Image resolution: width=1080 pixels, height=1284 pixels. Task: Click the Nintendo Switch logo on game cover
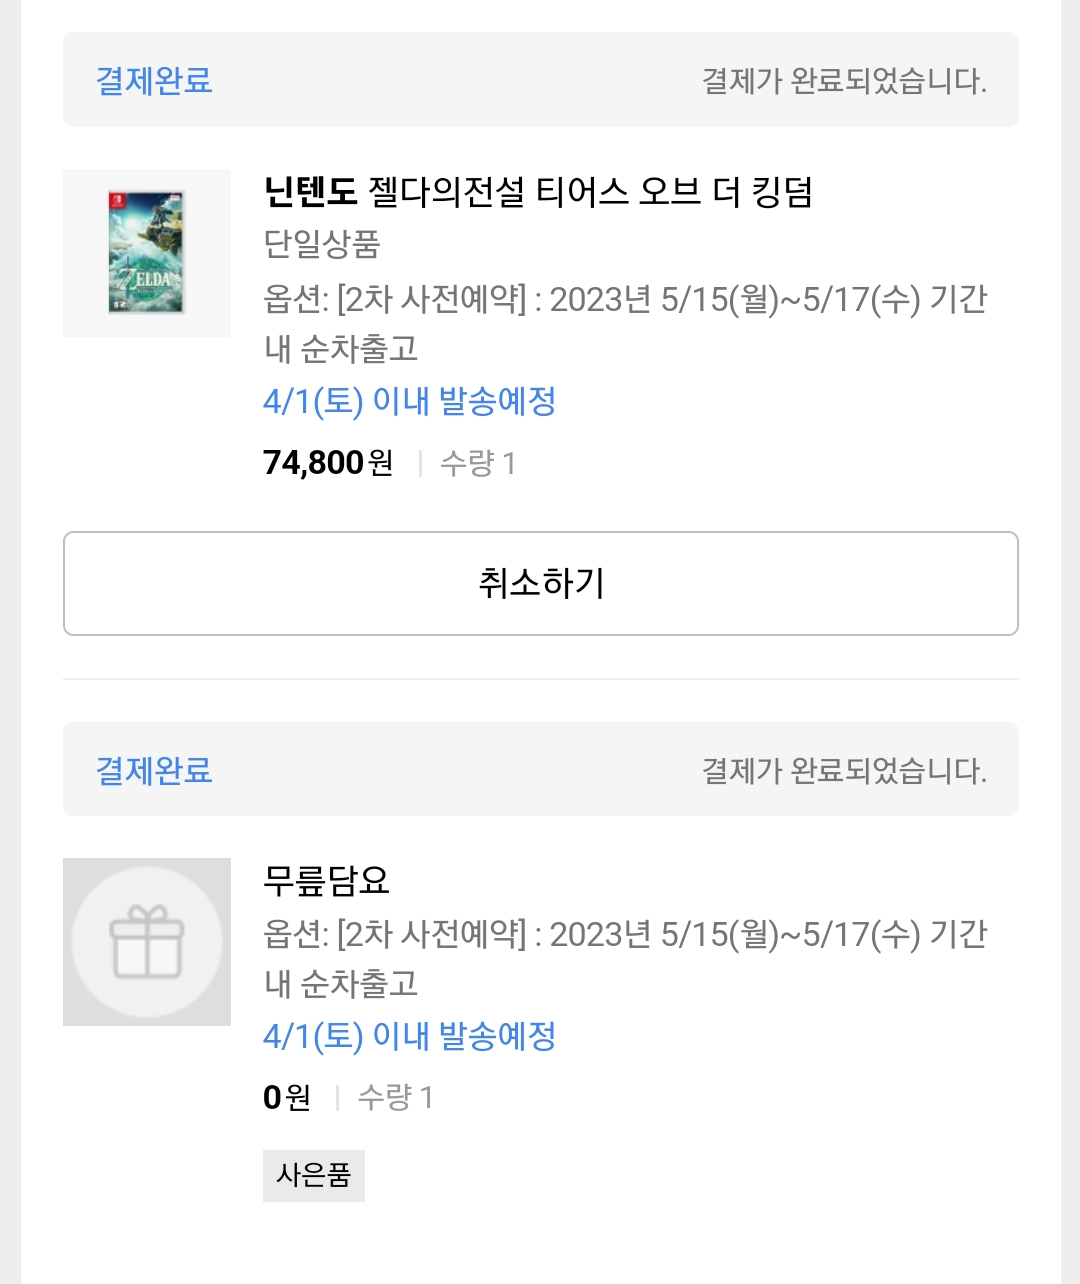pos(117,203)
